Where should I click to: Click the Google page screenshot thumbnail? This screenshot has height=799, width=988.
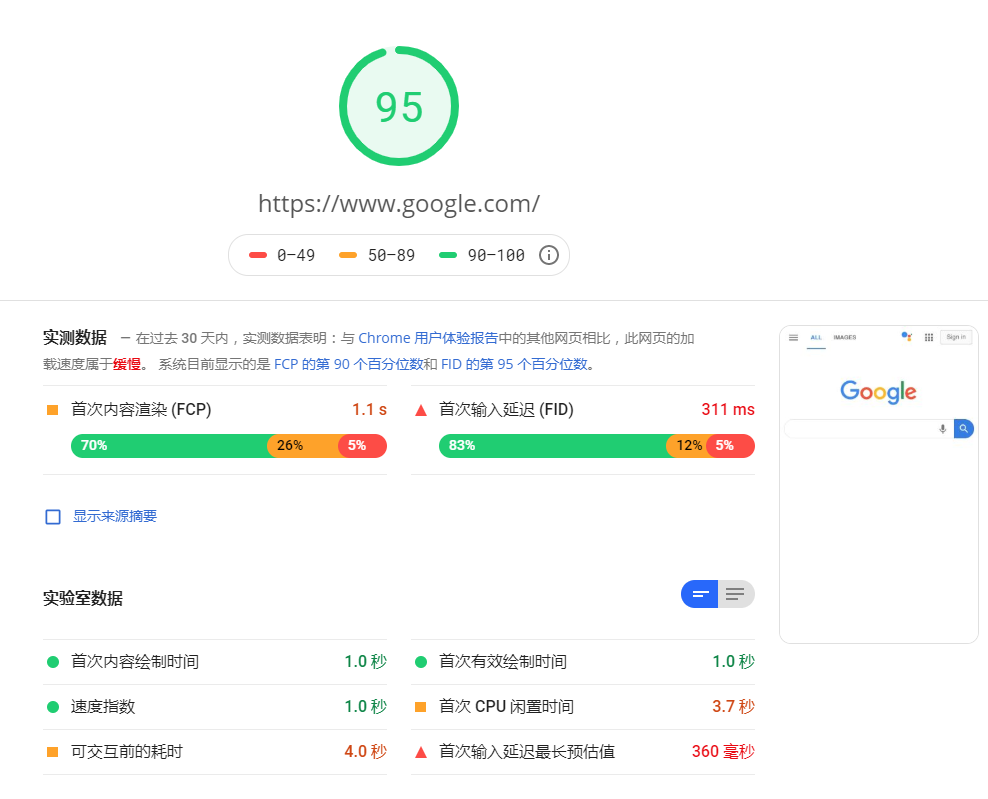click(878, 484)
